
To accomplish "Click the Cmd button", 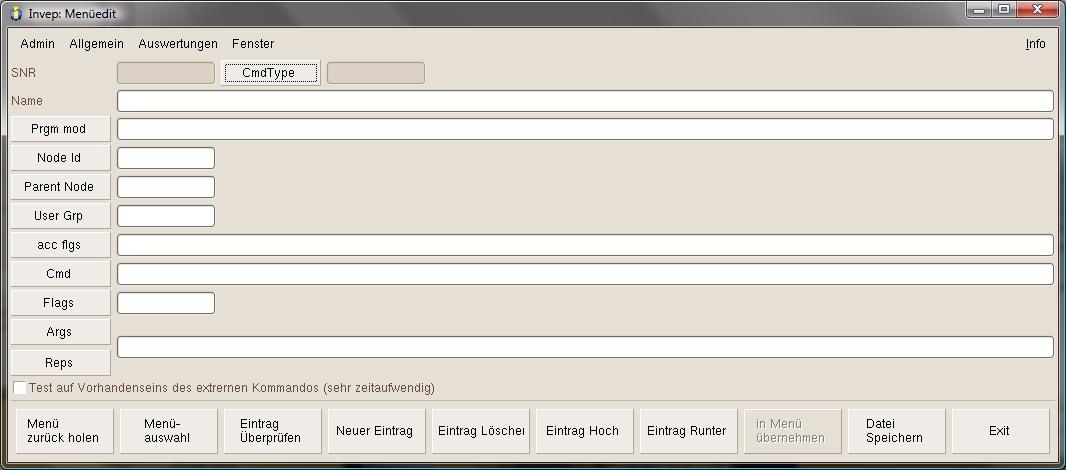I will [60, 273].
